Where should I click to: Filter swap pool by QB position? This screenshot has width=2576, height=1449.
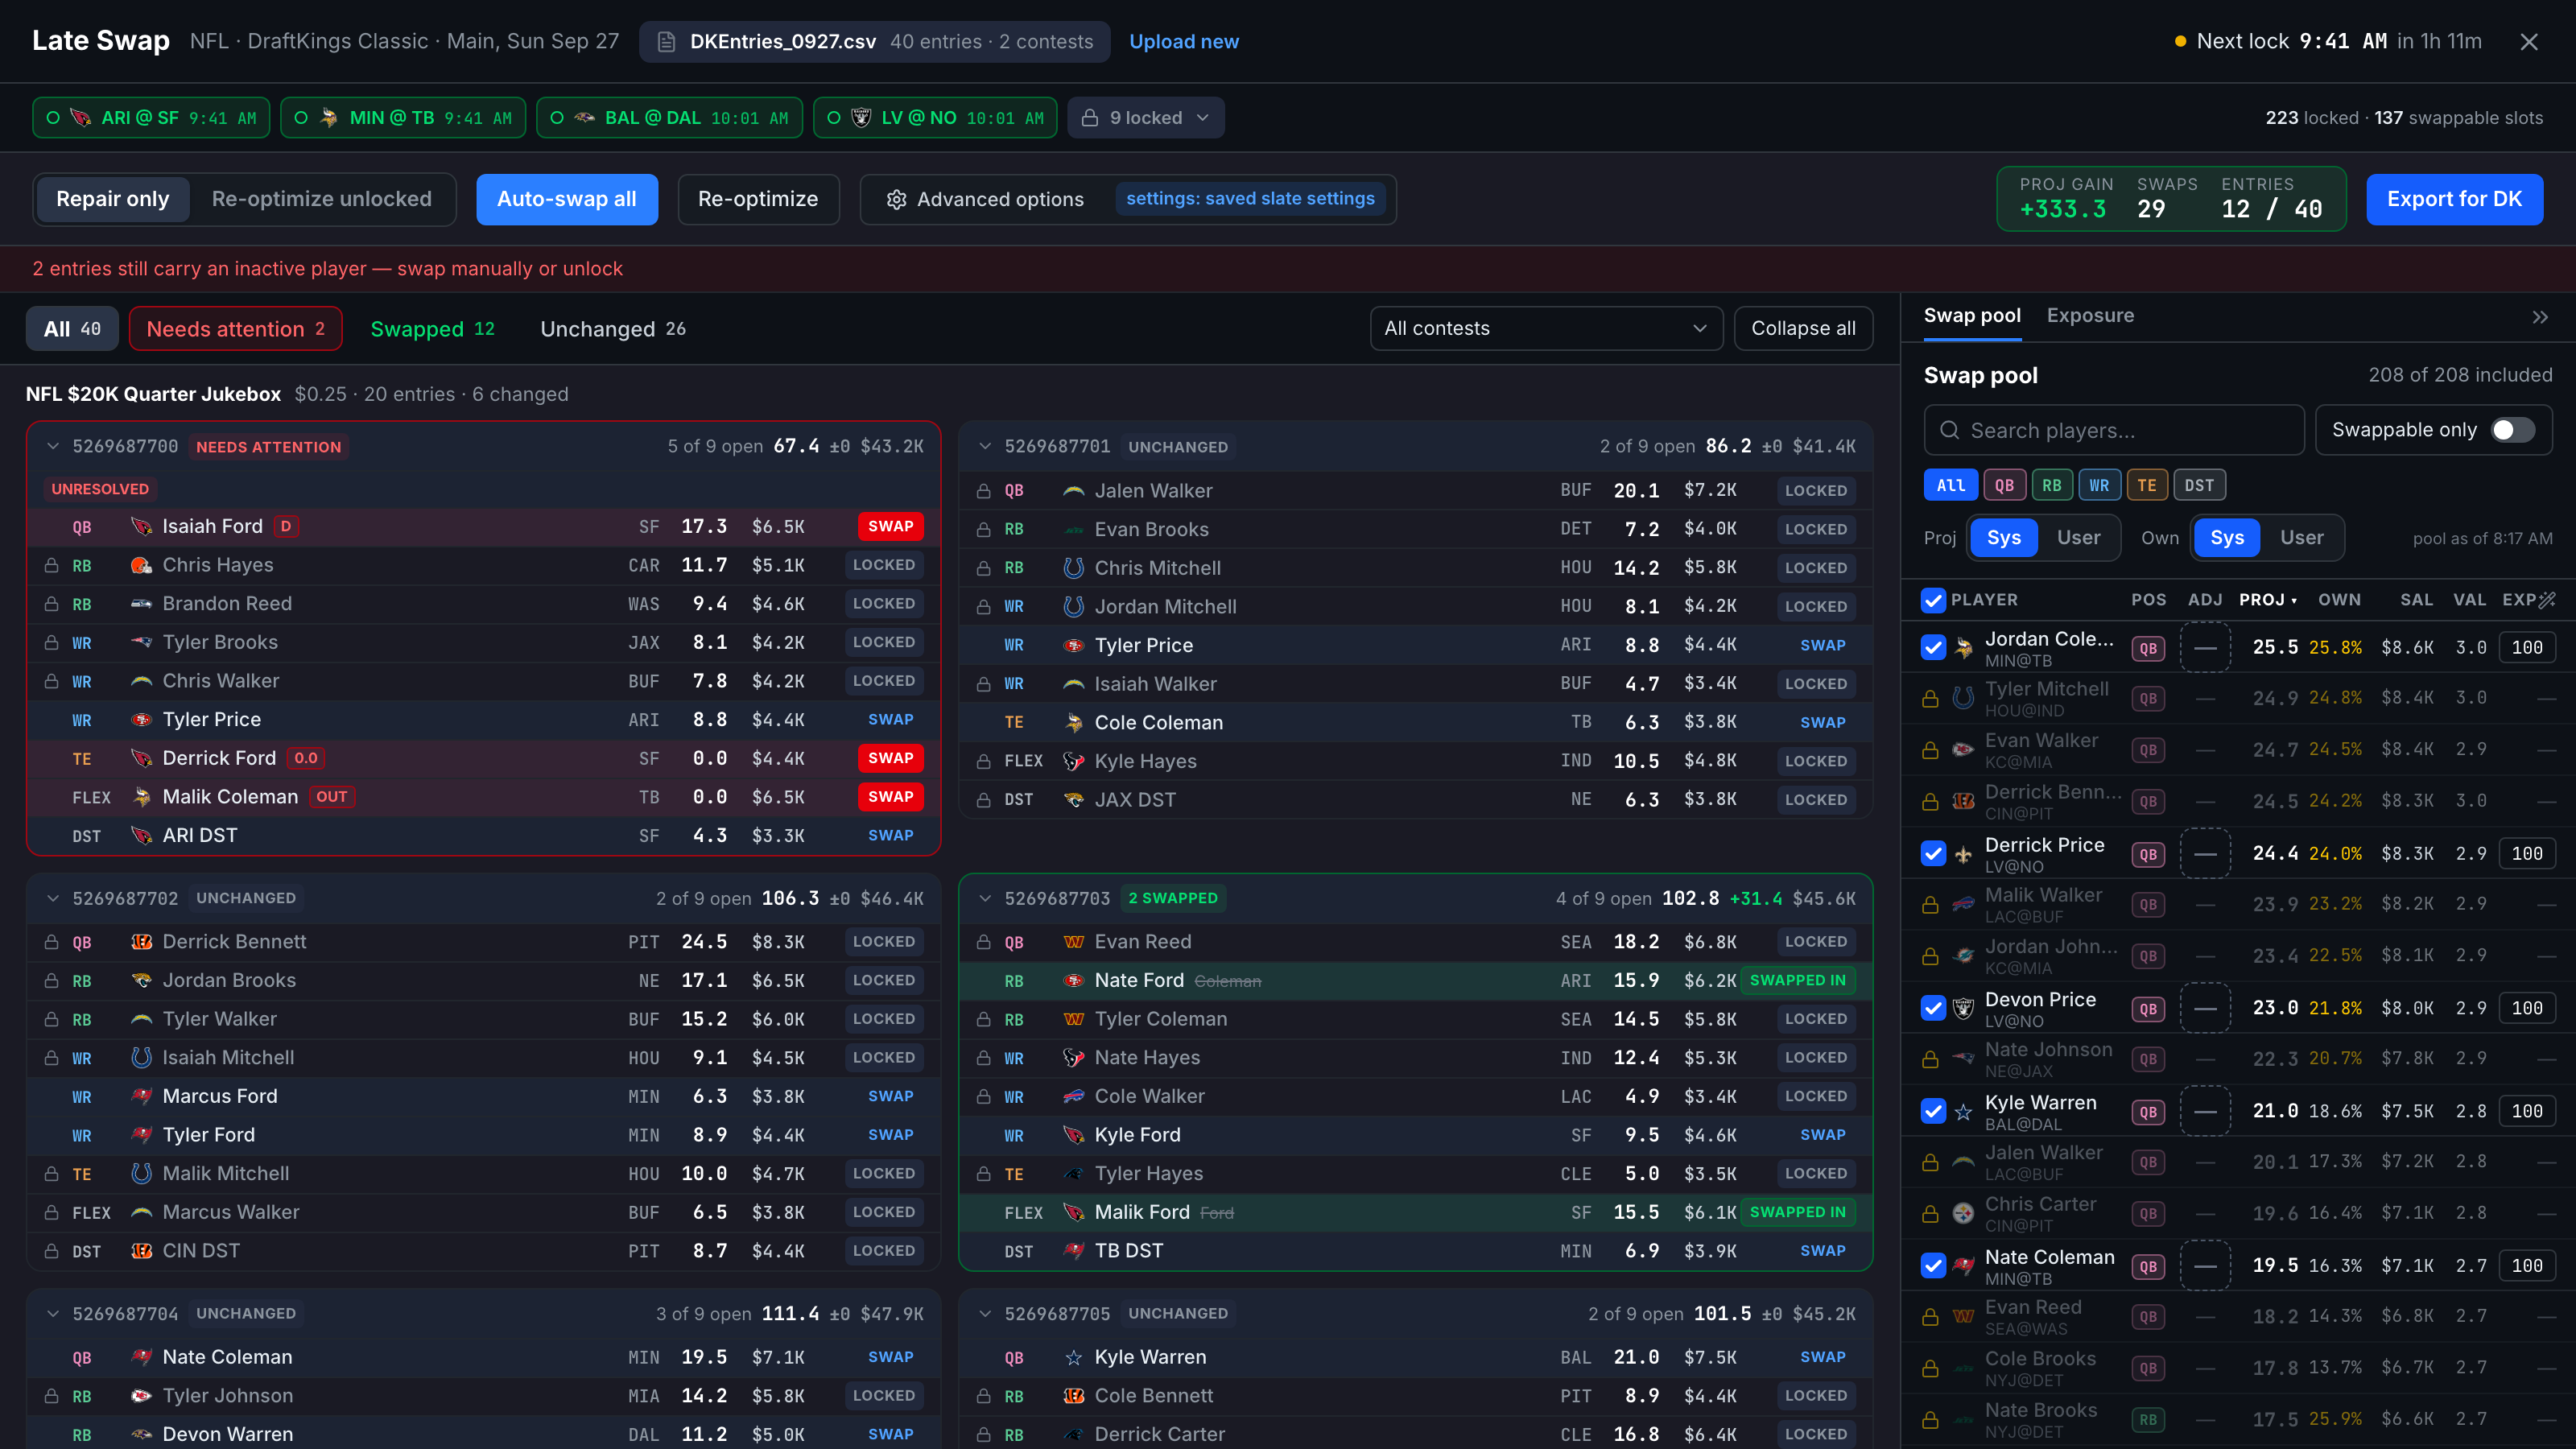(2004, 486)
